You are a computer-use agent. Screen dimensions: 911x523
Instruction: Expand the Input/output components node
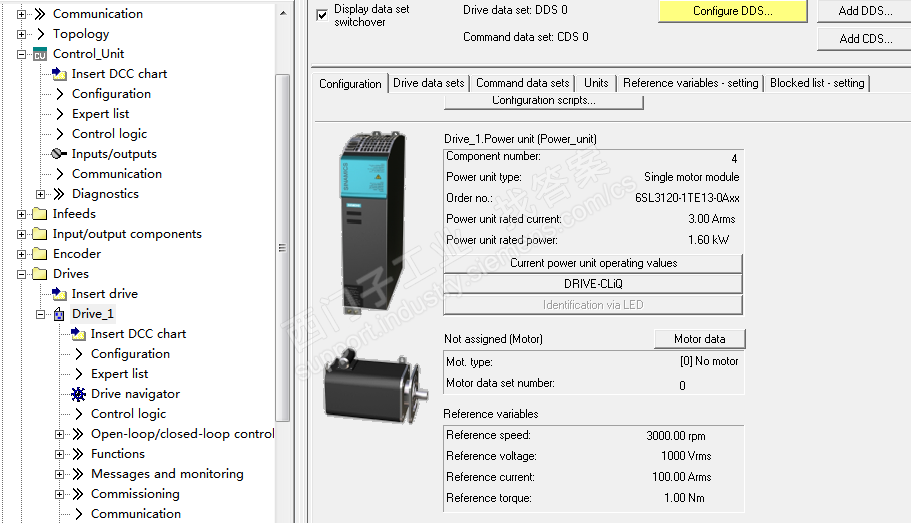pos(21,234)
